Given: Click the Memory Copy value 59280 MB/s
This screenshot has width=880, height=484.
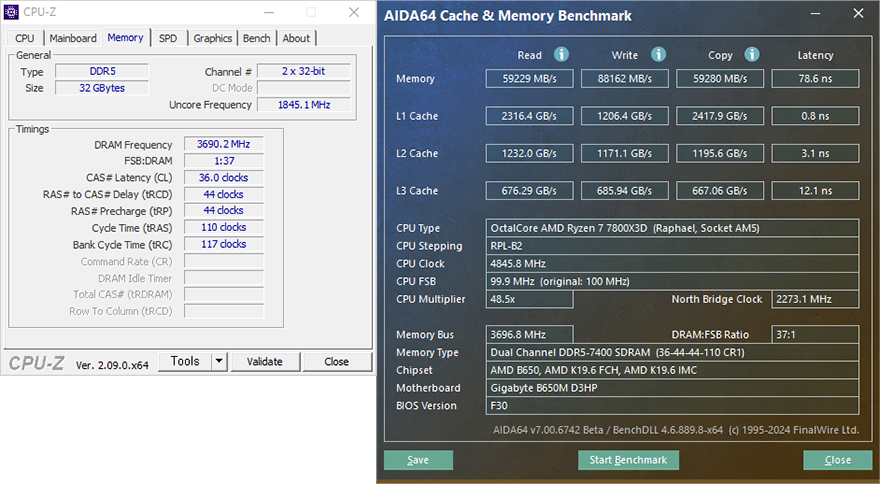Looking at the screenshot, I should (720, 79).
